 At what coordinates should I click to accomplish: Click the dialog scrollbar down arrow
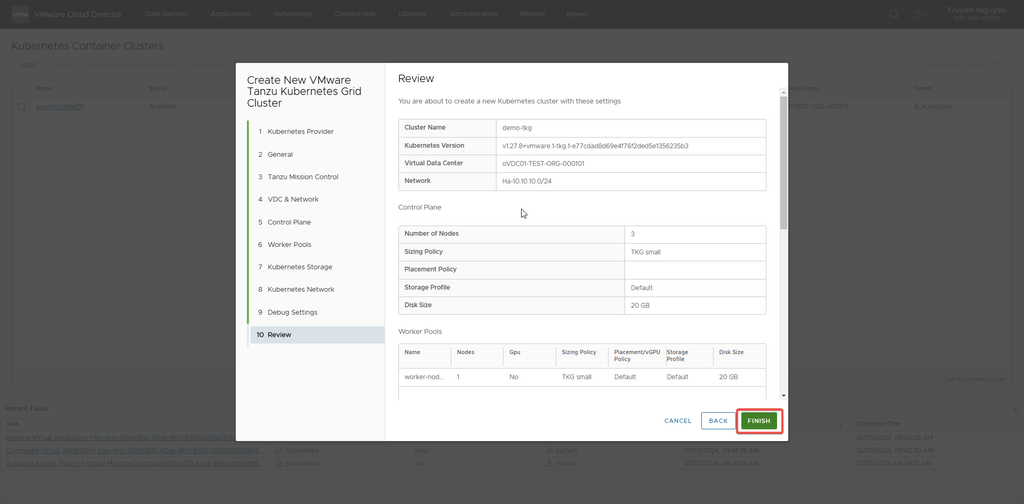click(x=783, y=395)
